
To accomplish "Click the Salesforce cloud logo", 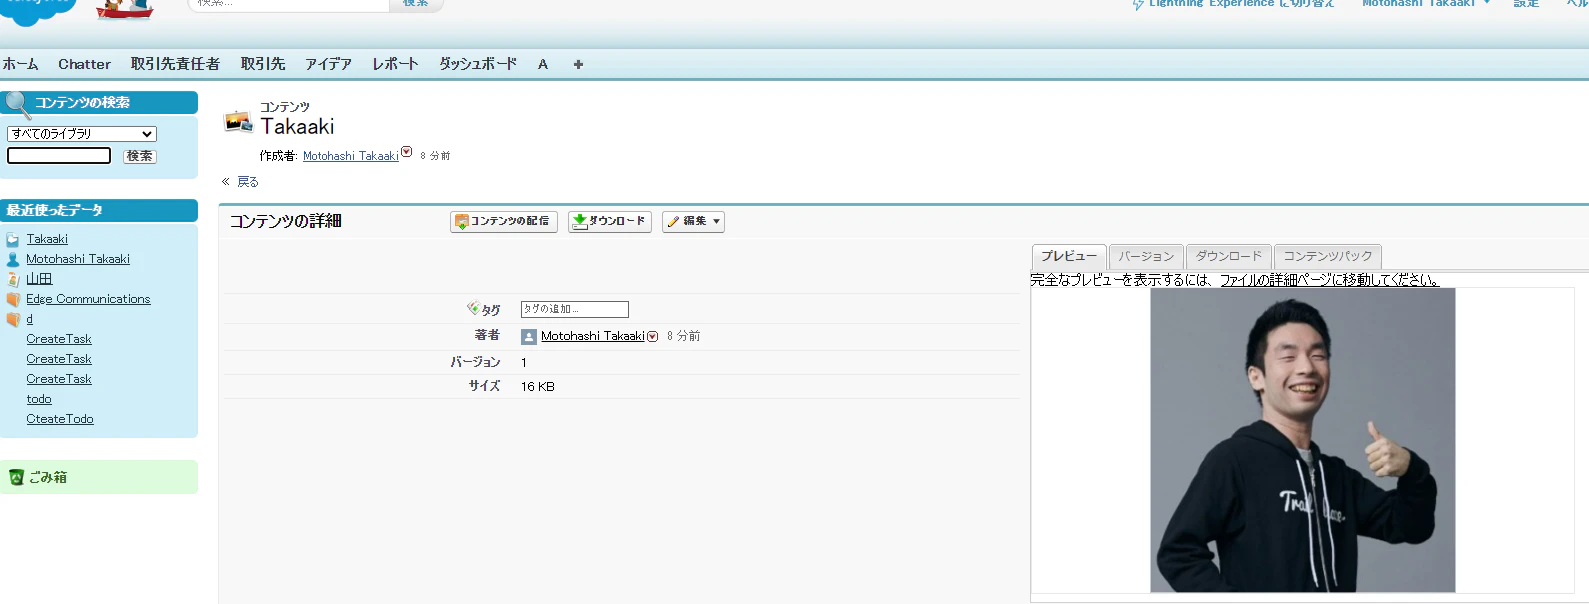I will (38, 10).
